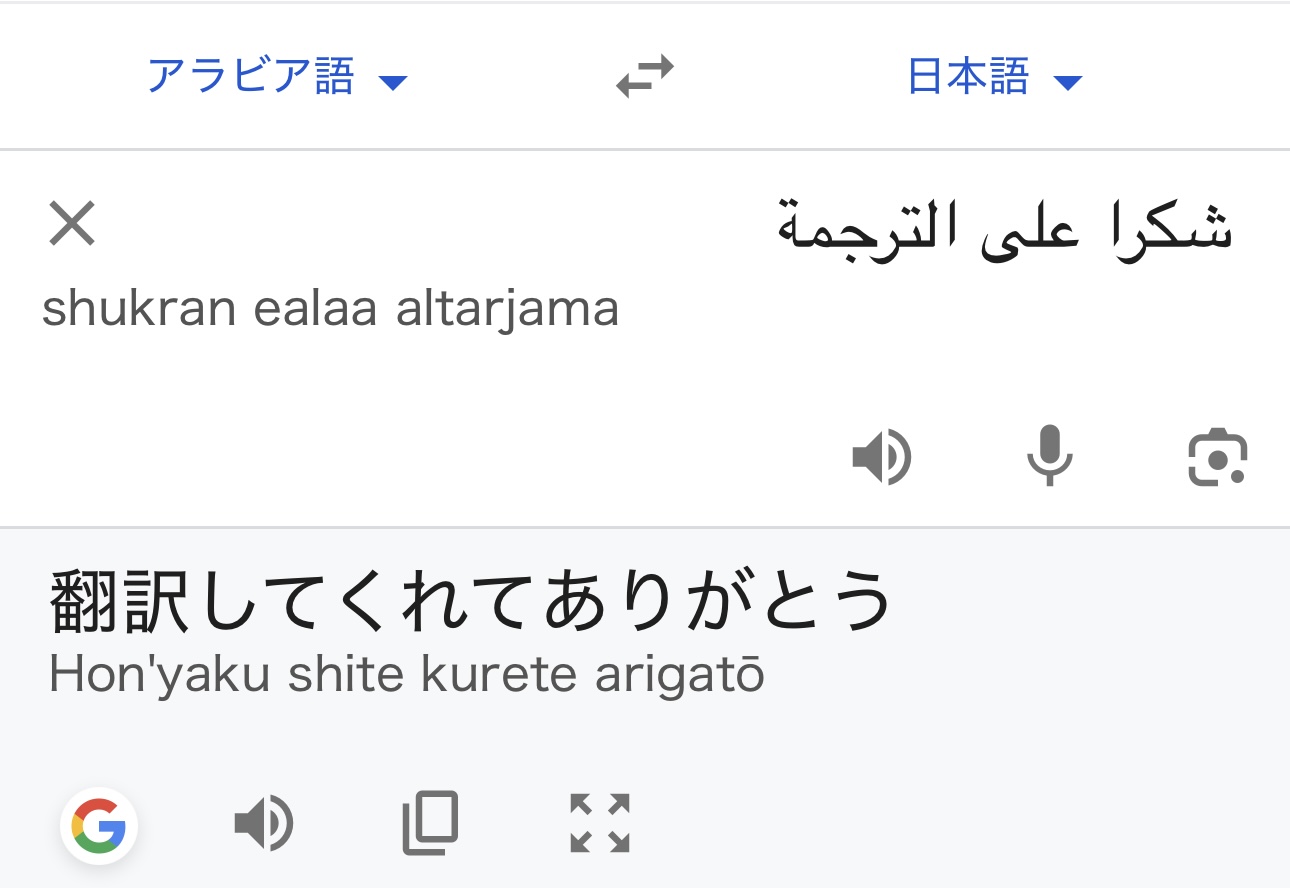Click the Google logo icon
This screenshot has width=1290, height=888.
(x=99, y=826)
